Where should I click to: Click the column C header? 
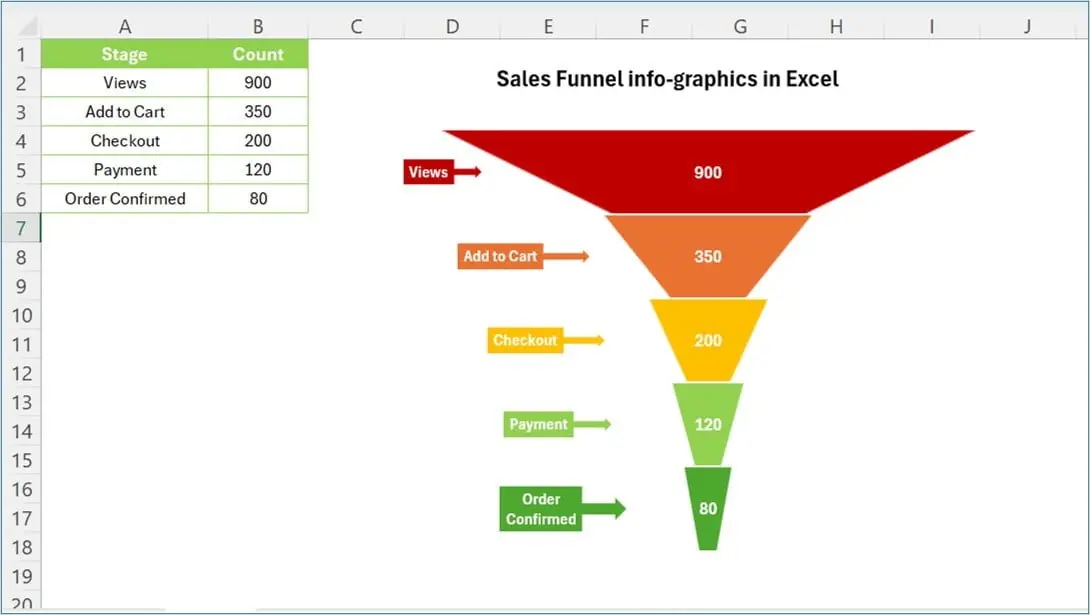(356, 26)
